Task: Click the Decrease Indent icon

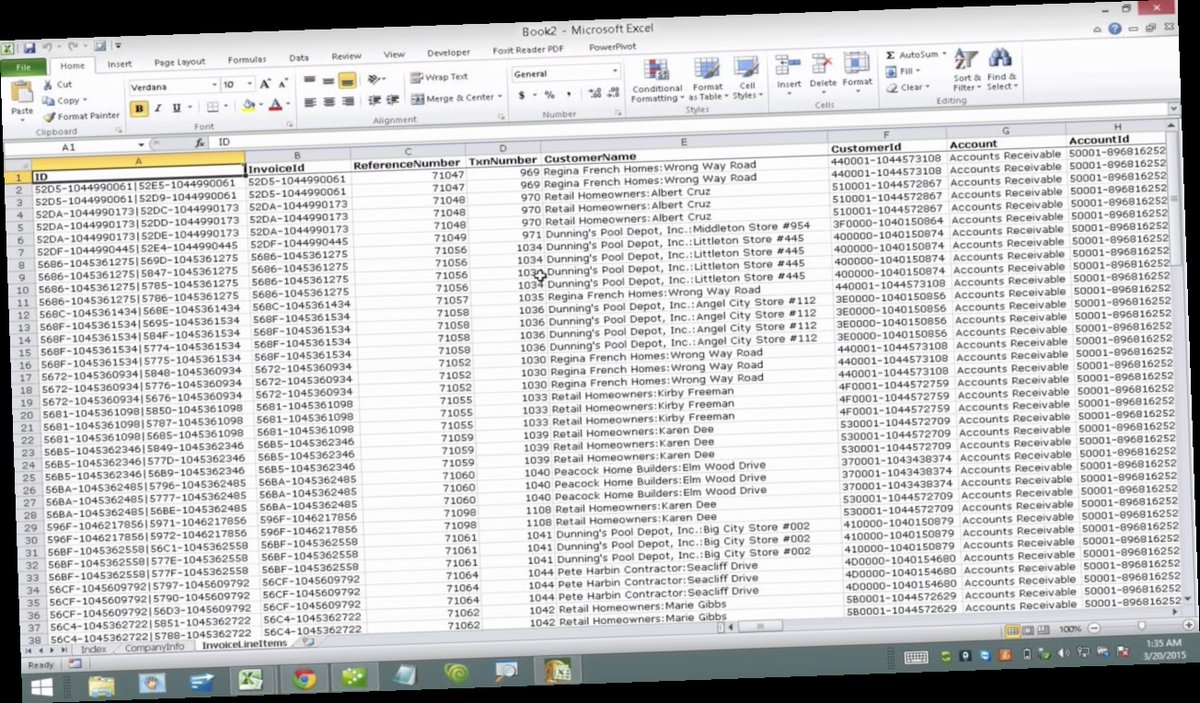Action: pos(373,100)
